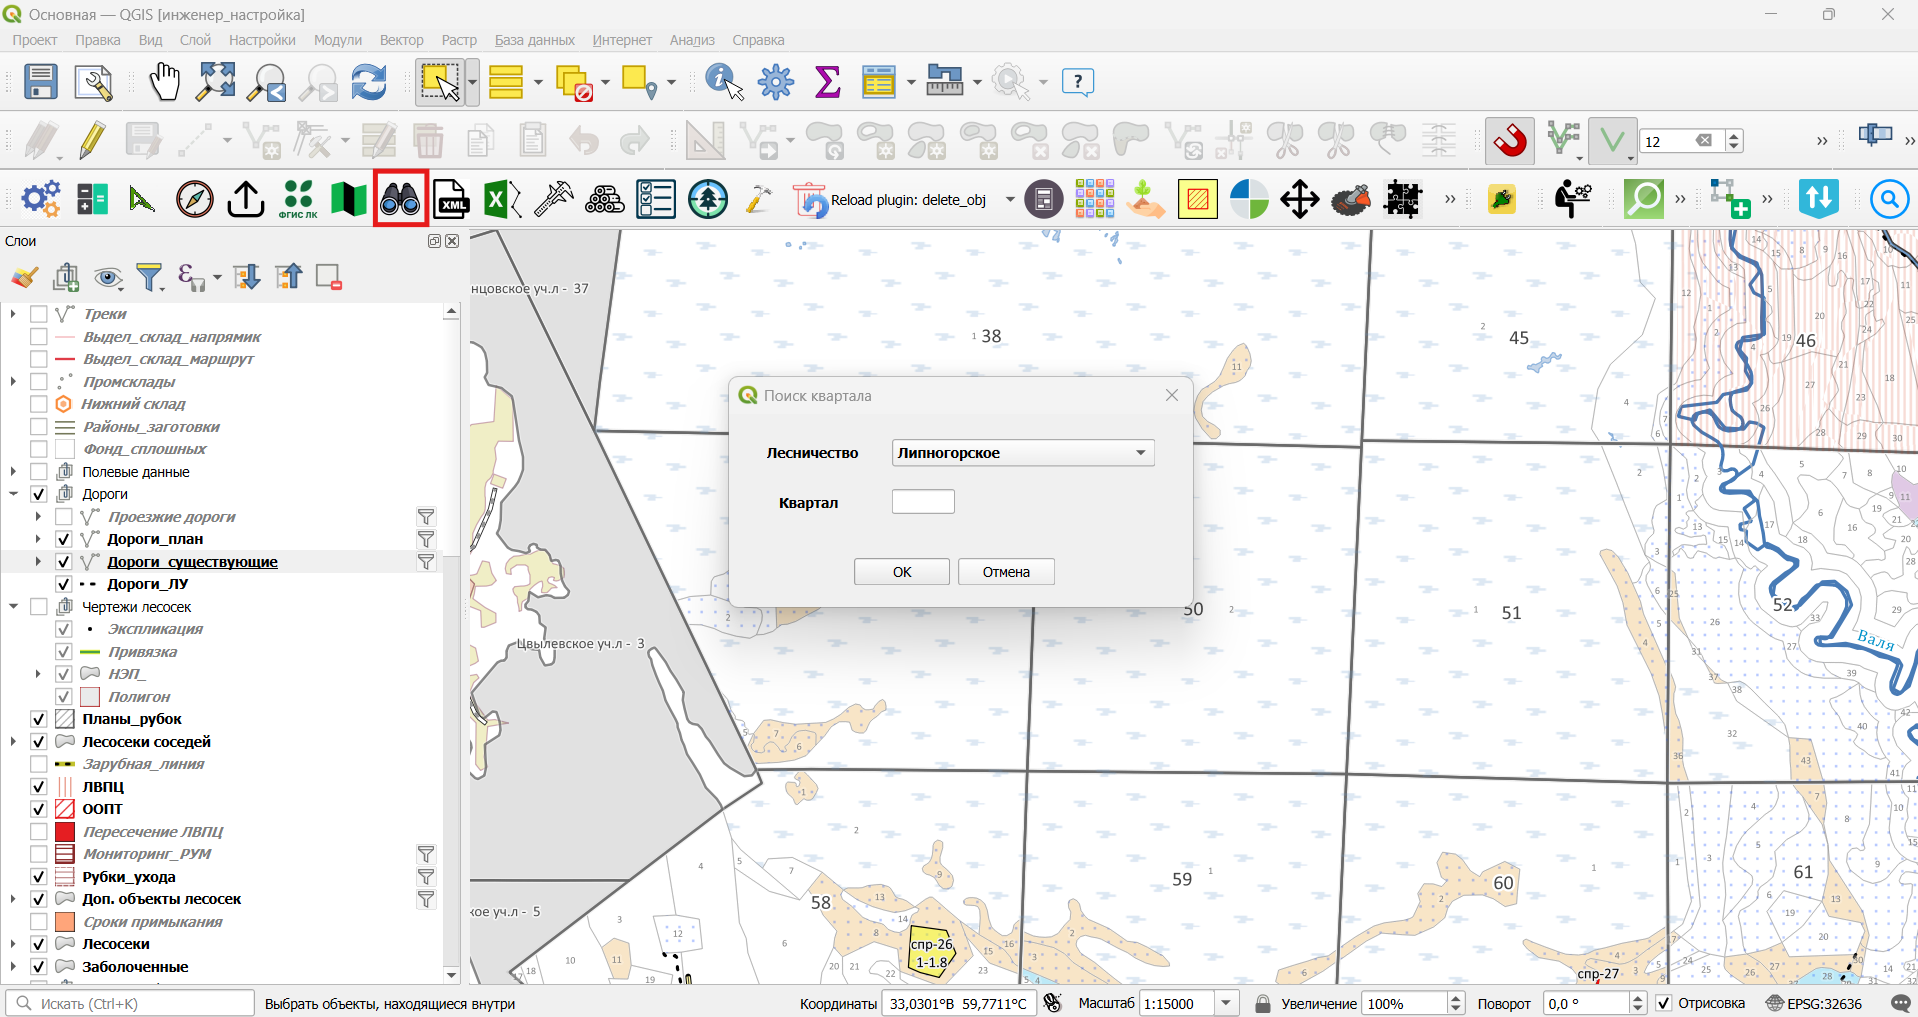
Task: Click the XML export icon
Action: [451, 199]
